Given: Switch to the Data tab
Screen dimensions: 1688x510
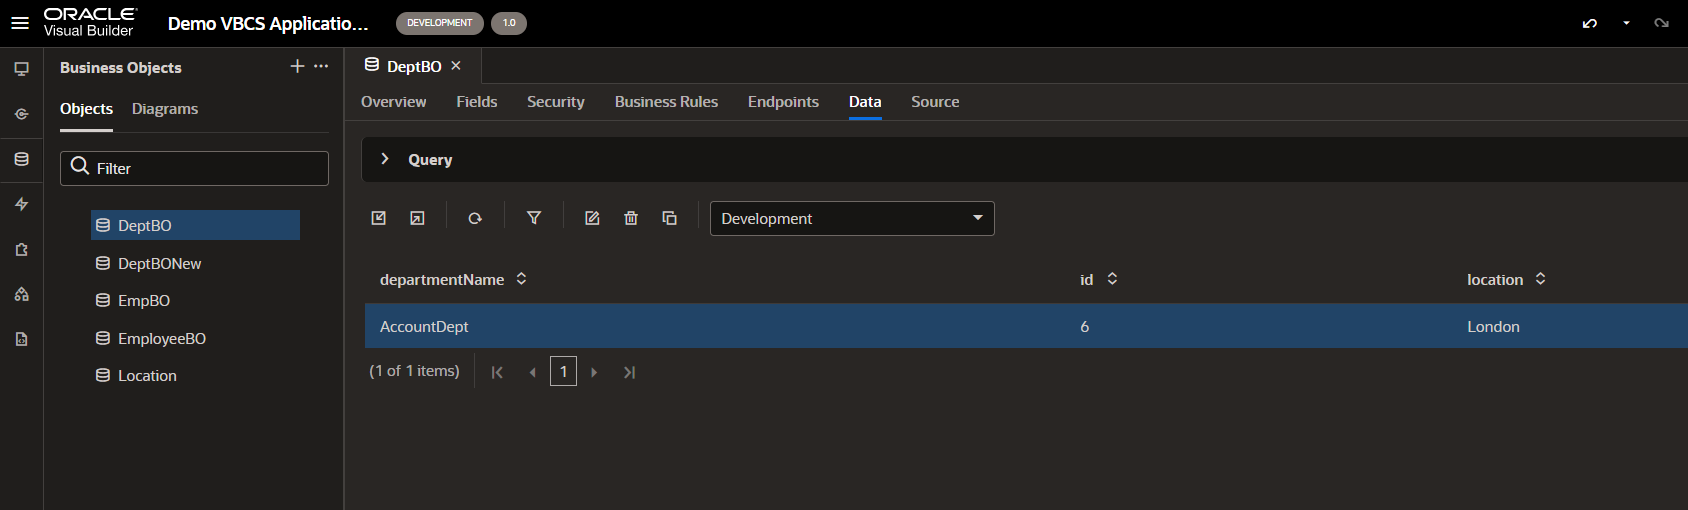Looking at the screenshot, I should click(x=865, y=102).
